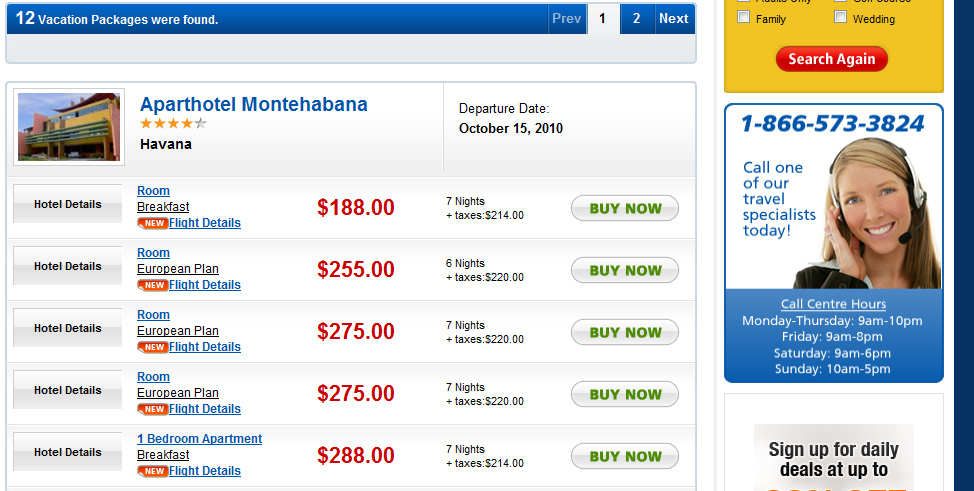This screenshot has height=491, width=974.
Task: Click NEW badge icon on the $255.00 package
Action: (x=152, y=285)
